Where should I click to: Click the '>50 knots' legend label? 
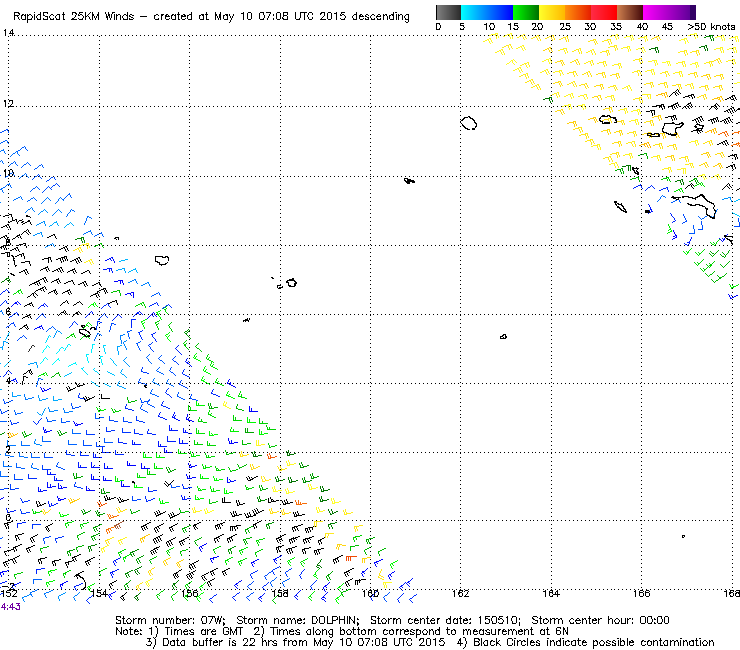[711, 27]
